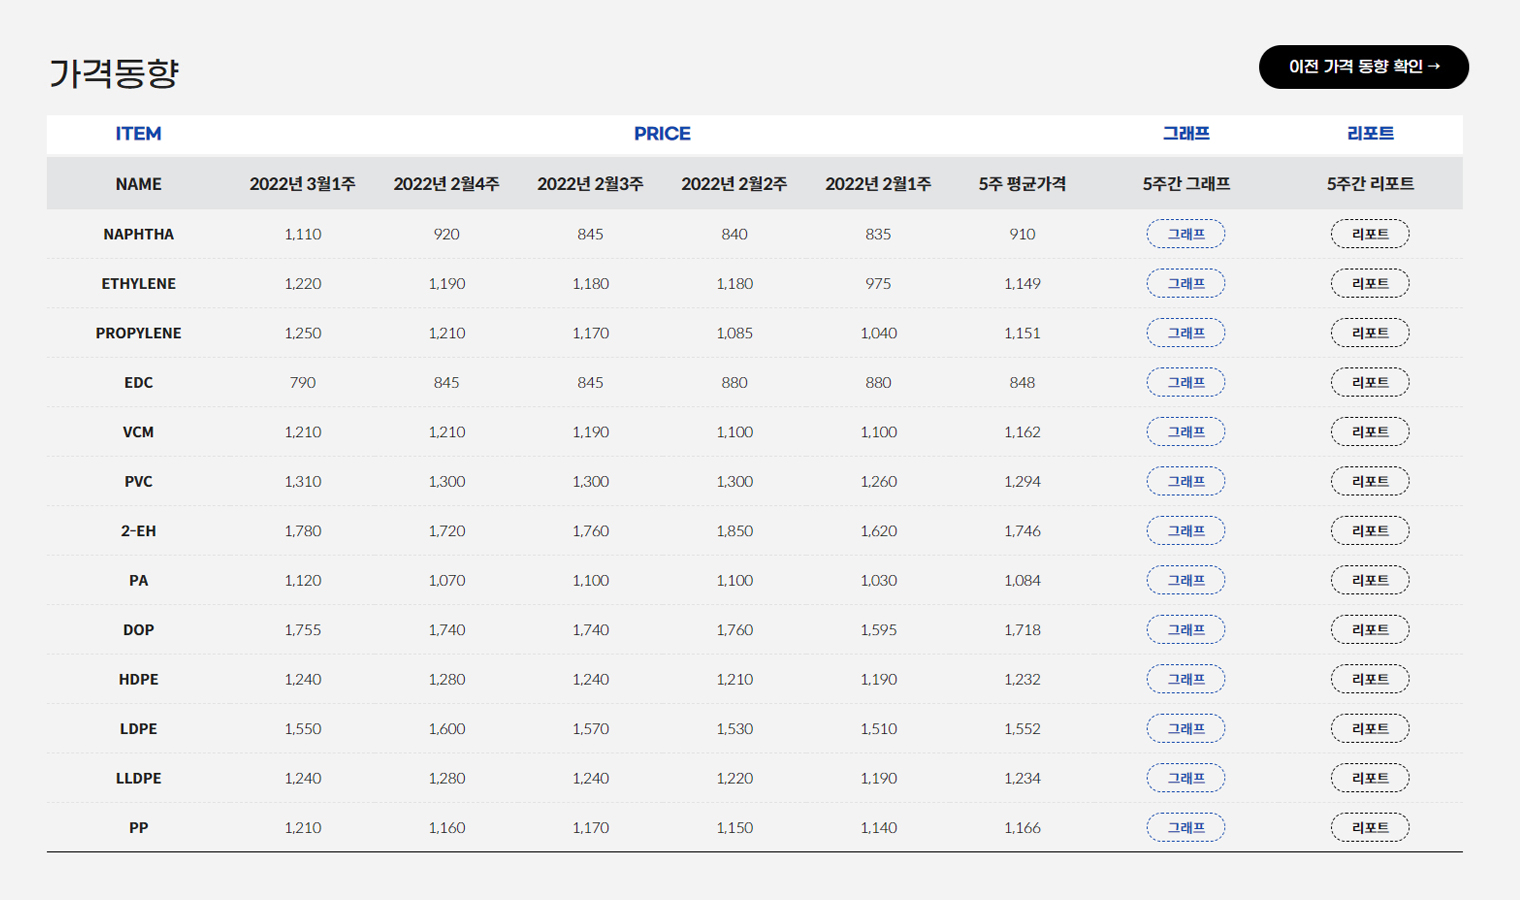Open the 이전 가격 동향 확인 button

pyautogui.click(x=1363, y=67)
